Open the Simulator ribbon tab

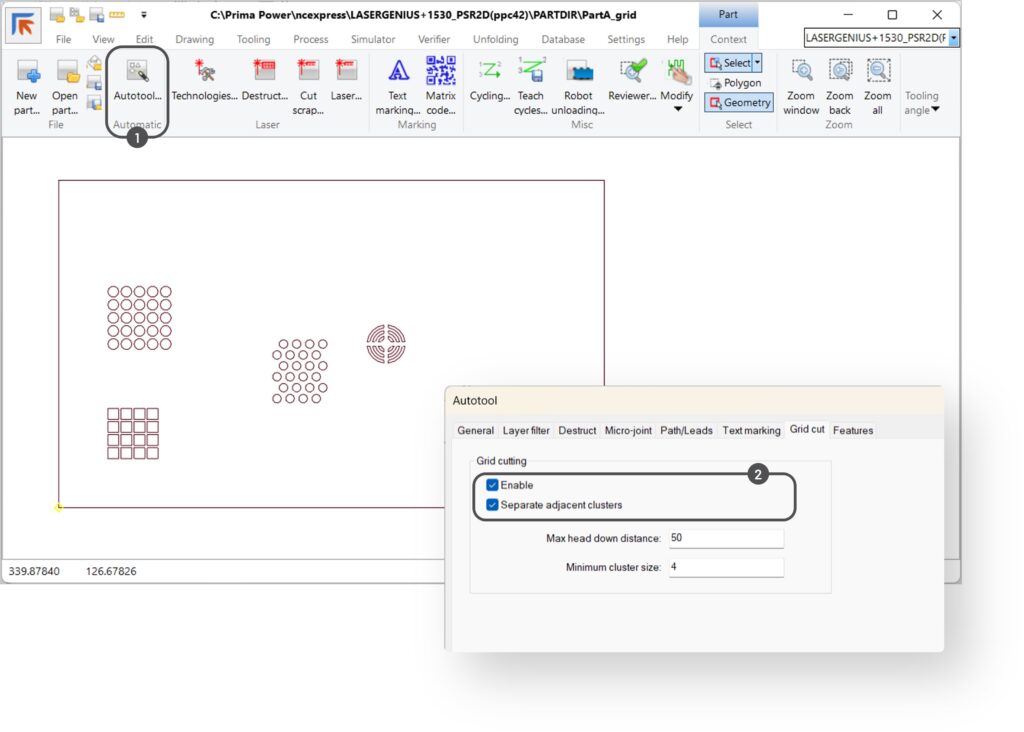coord(372,39)
